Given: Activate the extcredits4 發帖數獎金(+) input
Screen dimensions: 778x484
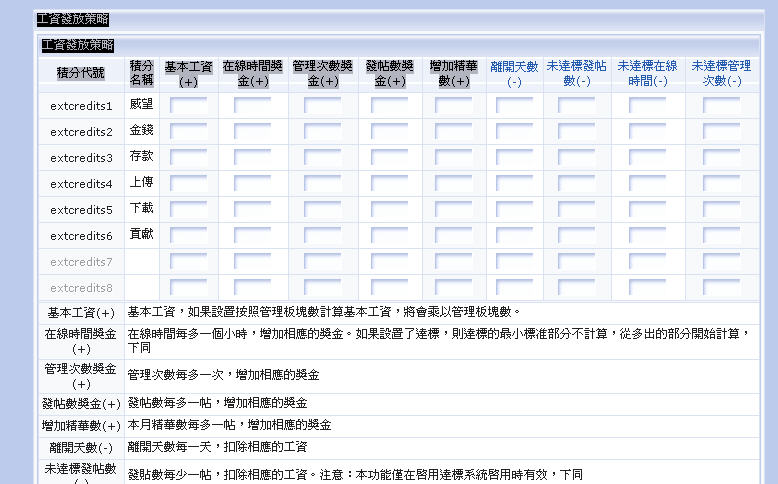Looking at the screenshot, I should click(x=389, y=184).
